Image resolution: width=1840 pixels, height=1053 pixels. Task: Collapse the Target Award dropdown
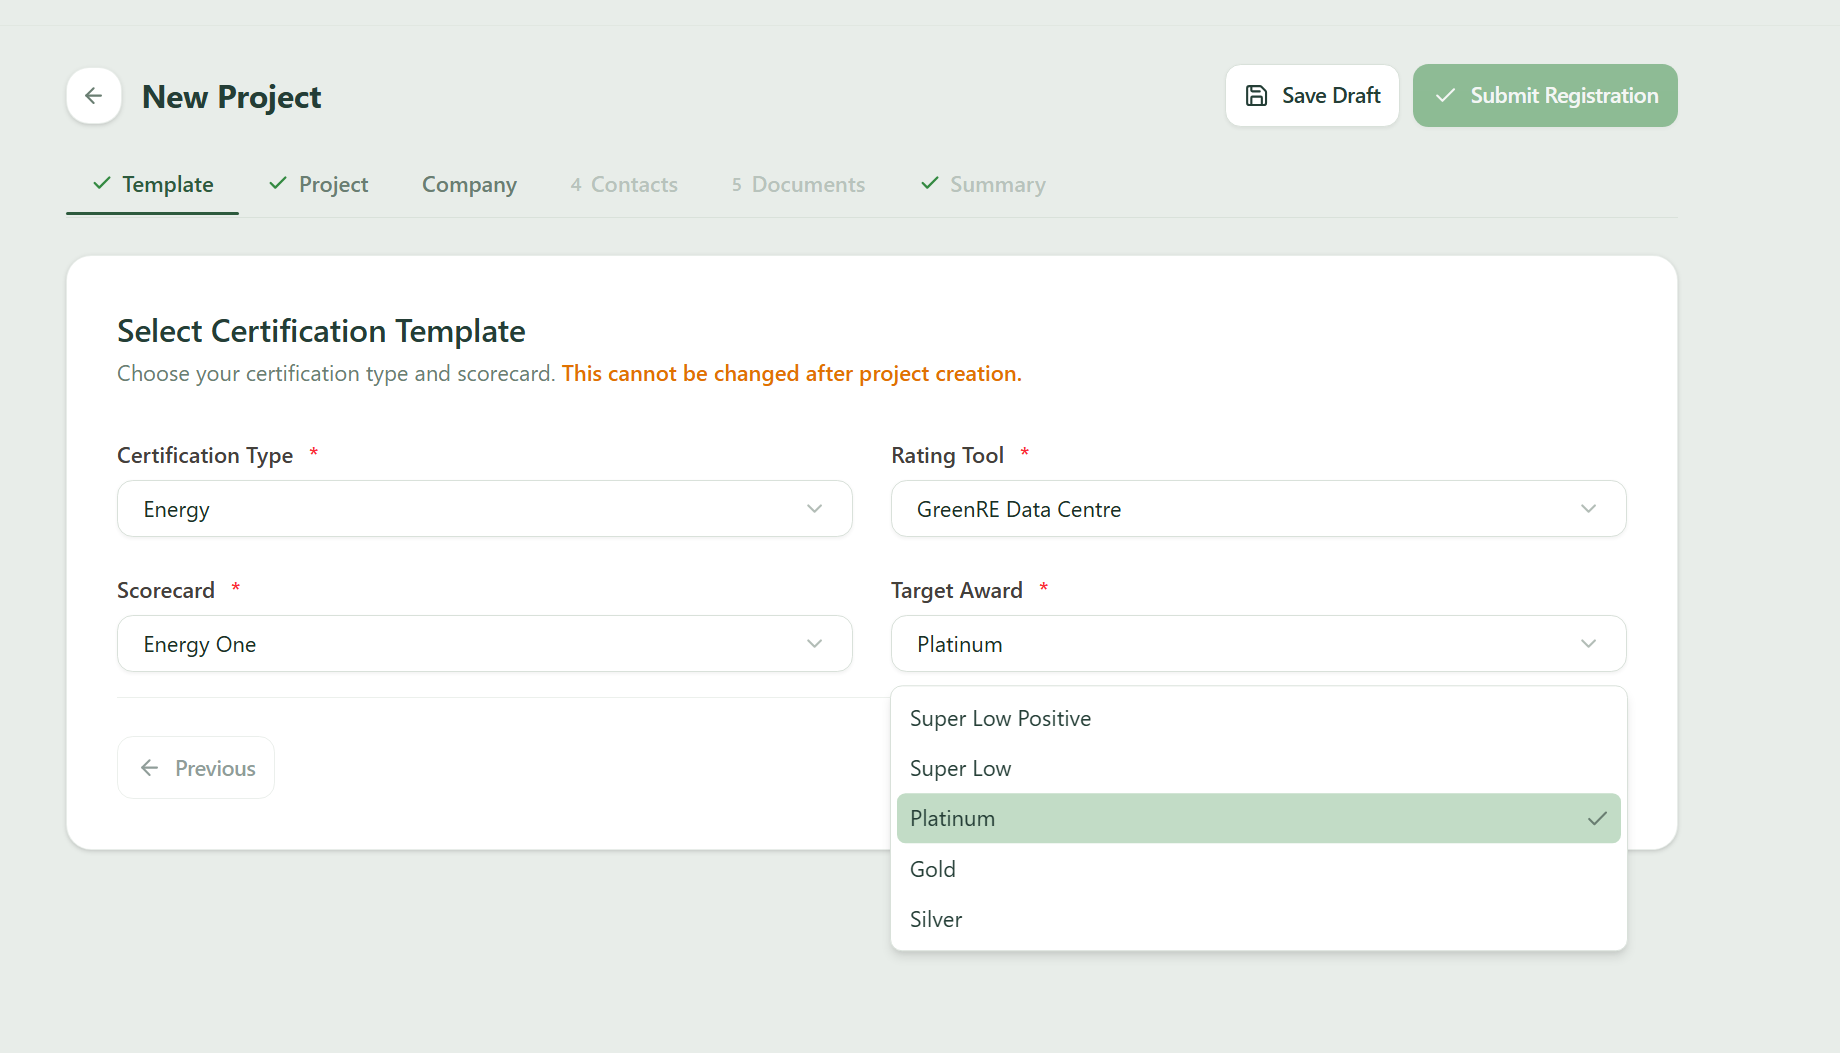coord(1259,644)
